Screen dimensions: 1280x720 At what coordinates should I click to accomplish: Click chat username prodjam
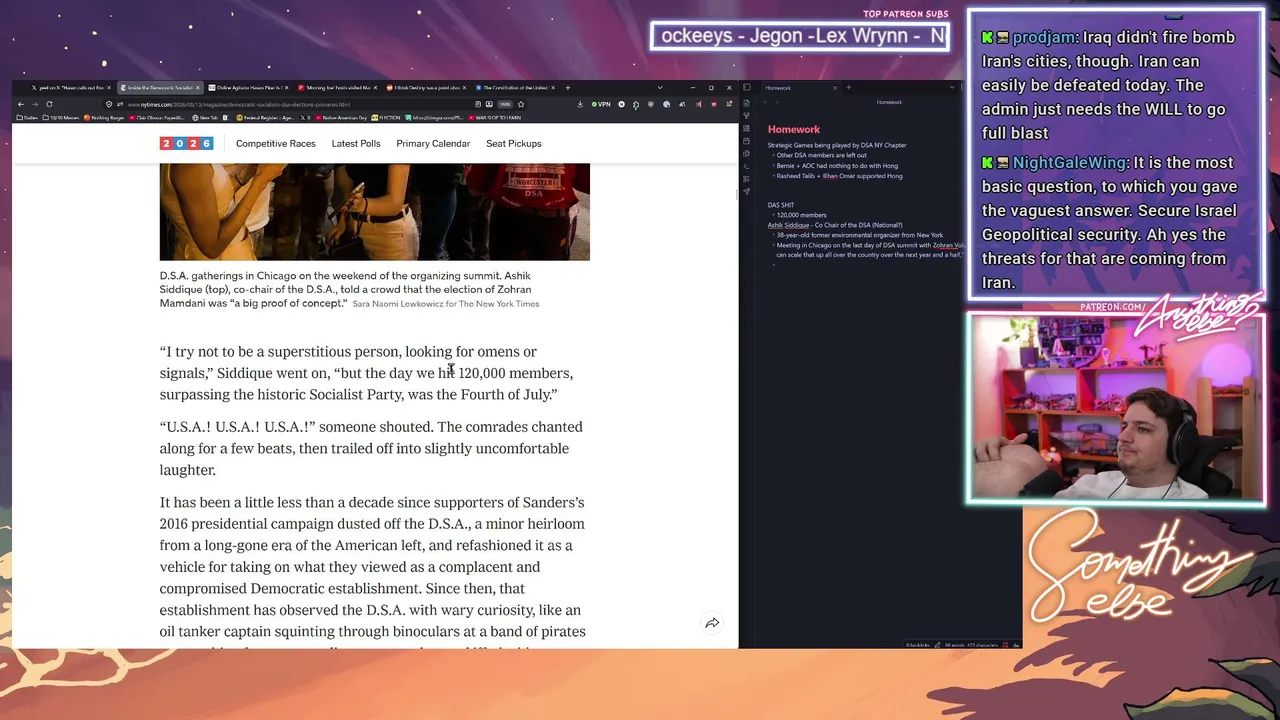(x=1043, y=38)
